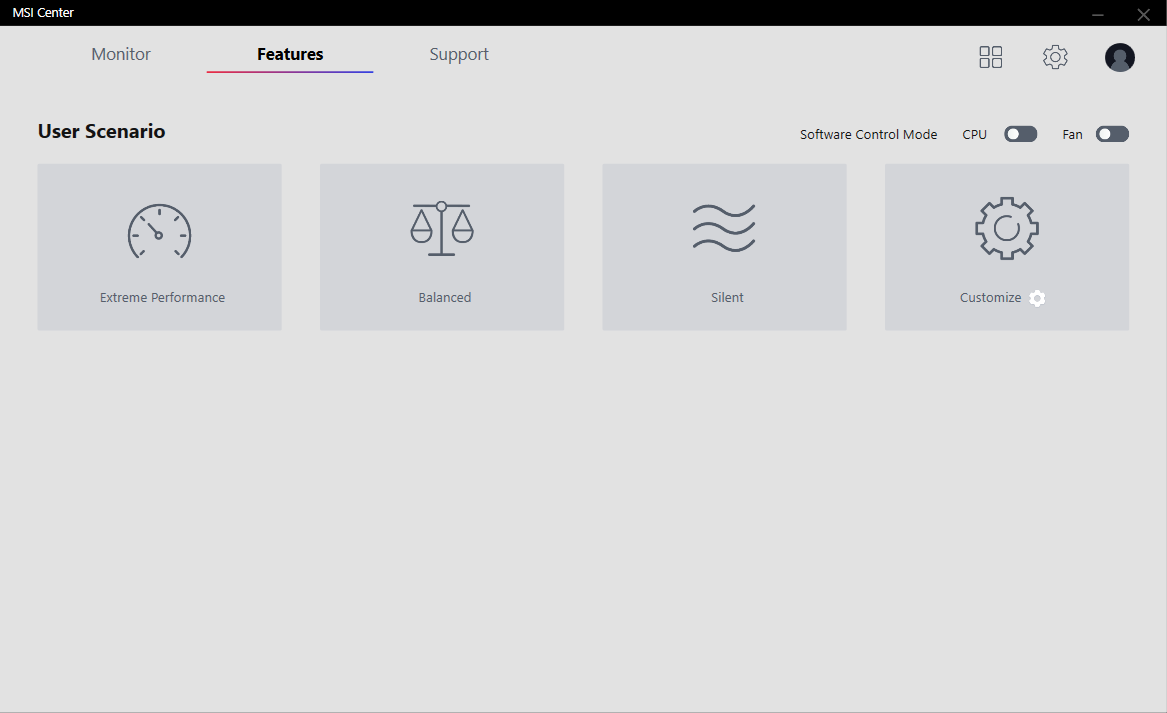Switch to the Monitor tab
The image size is (1167, 713).
point(121,54)
